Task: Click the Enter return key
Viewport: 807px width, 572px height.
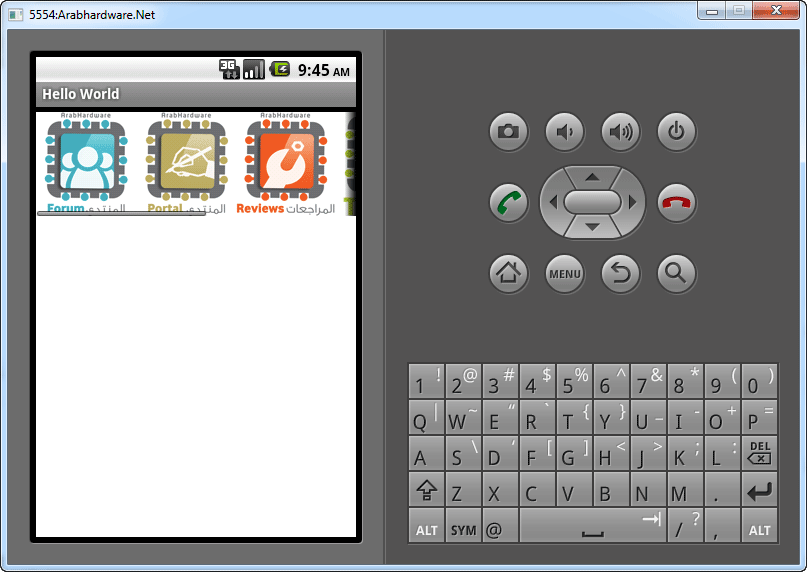Action: [x=760, y=490]
